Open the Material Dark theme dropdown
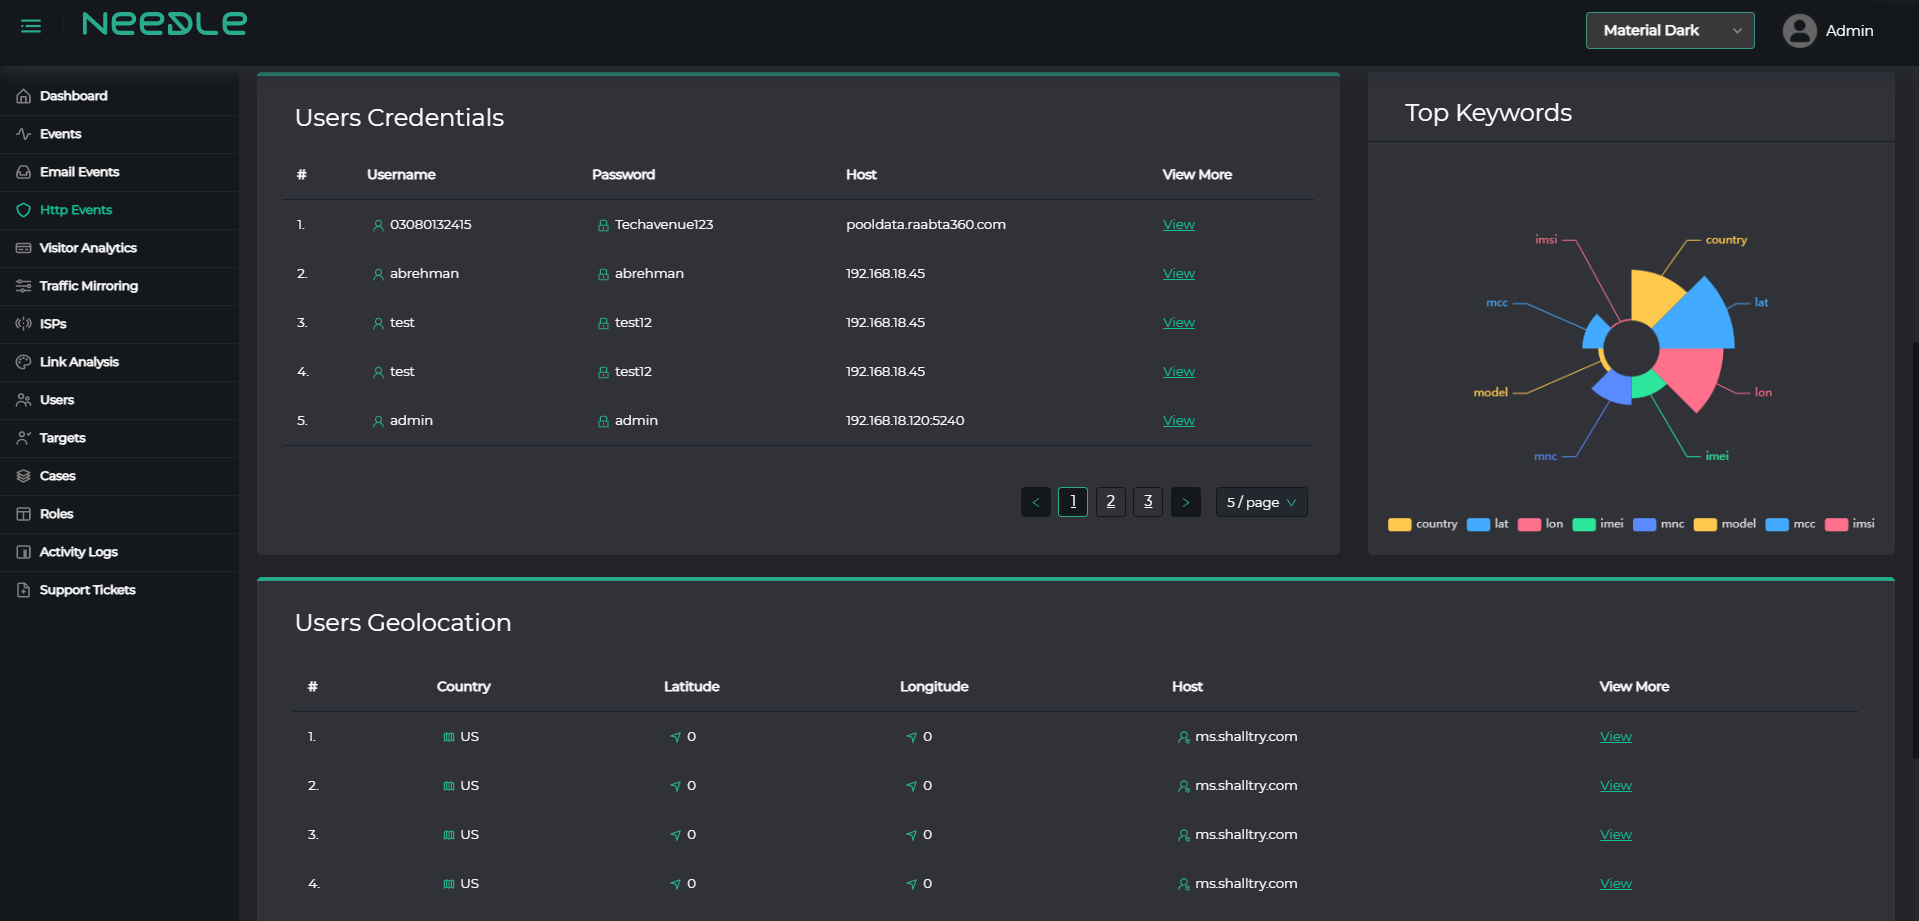Screen dimensions: 1919x921 coord(1669,31)
